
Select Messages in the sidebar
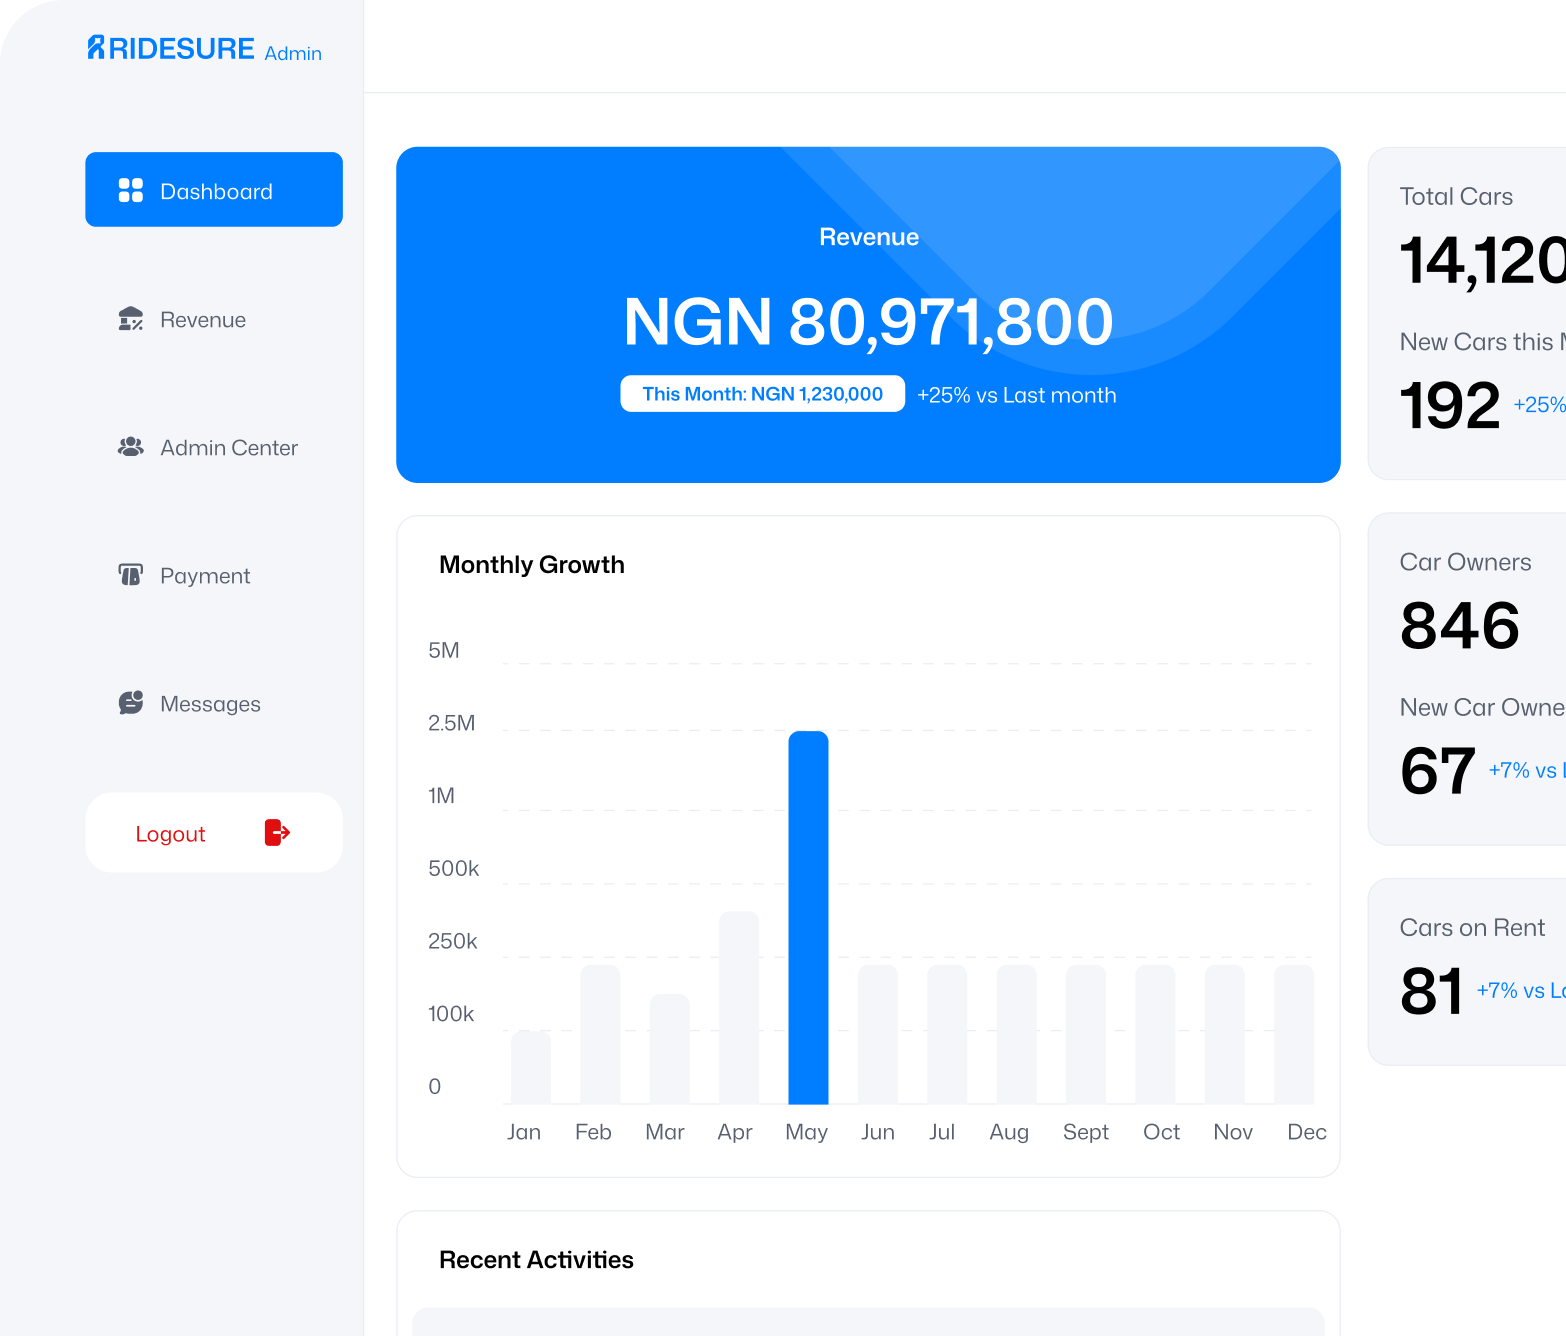[210, 704]
